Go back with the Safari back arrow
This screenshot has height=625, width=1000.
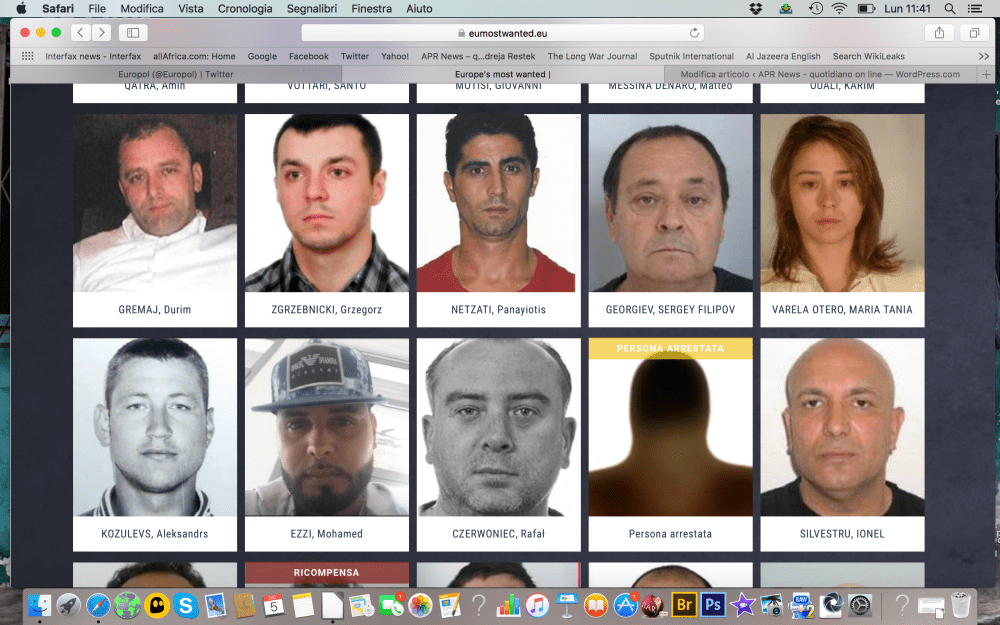[x=80, y=33]
